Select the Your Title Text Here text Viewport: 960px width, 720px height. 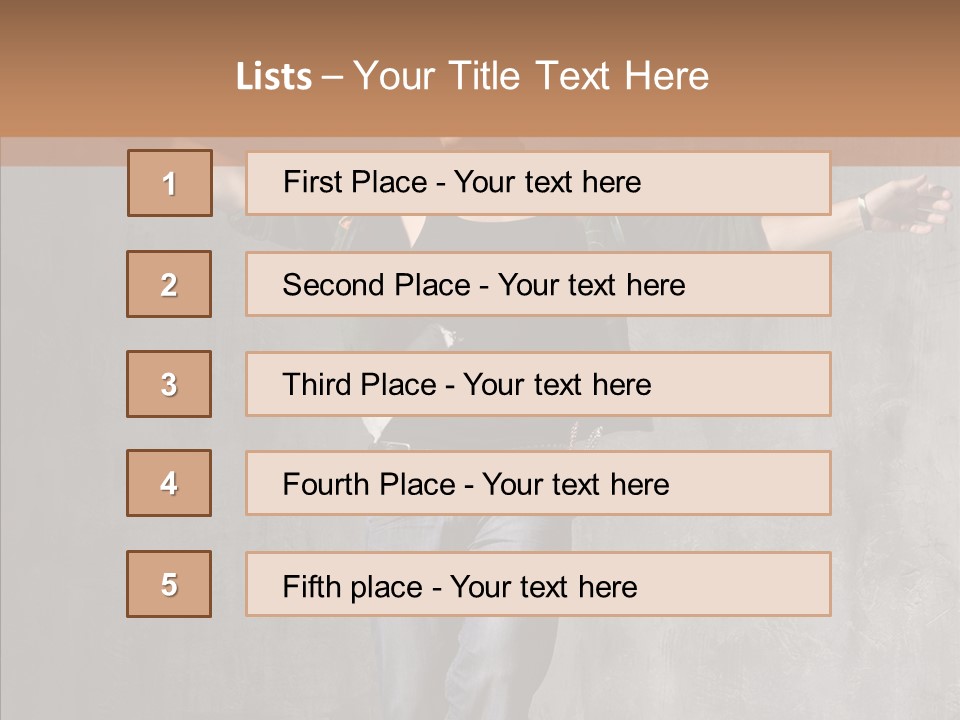coord(531,77)
